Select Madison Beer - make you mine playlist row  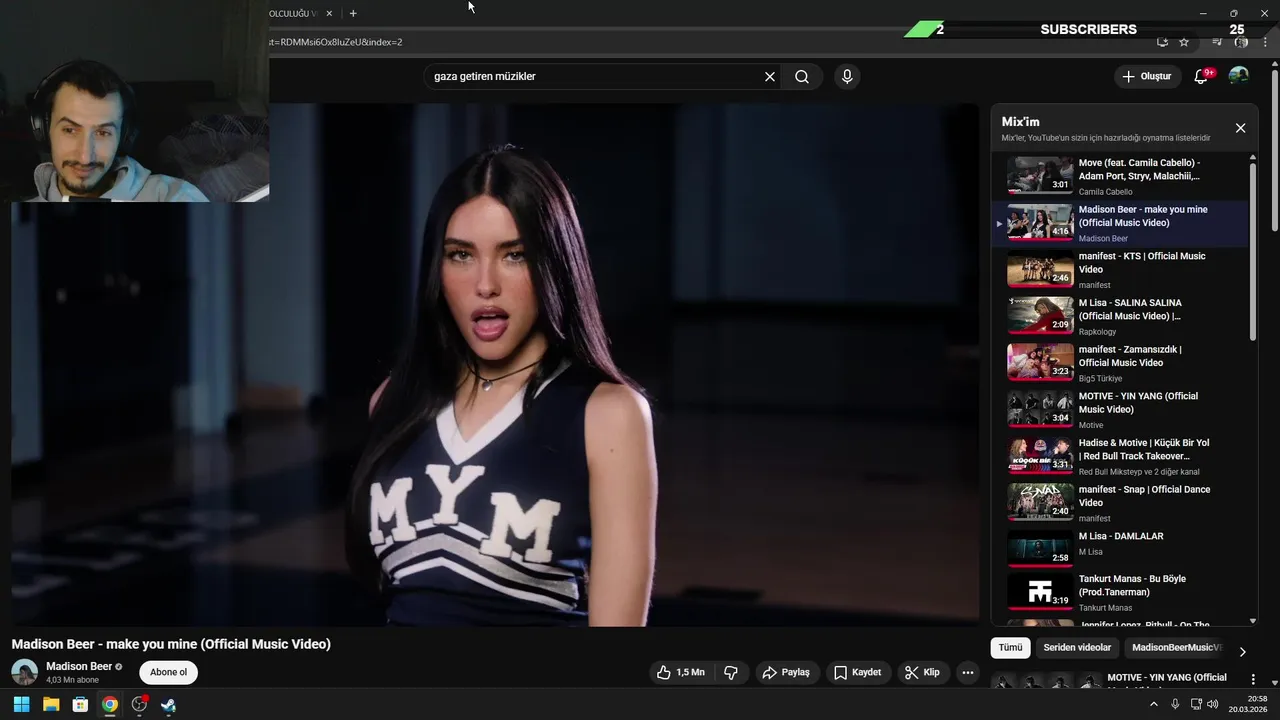1120,223
